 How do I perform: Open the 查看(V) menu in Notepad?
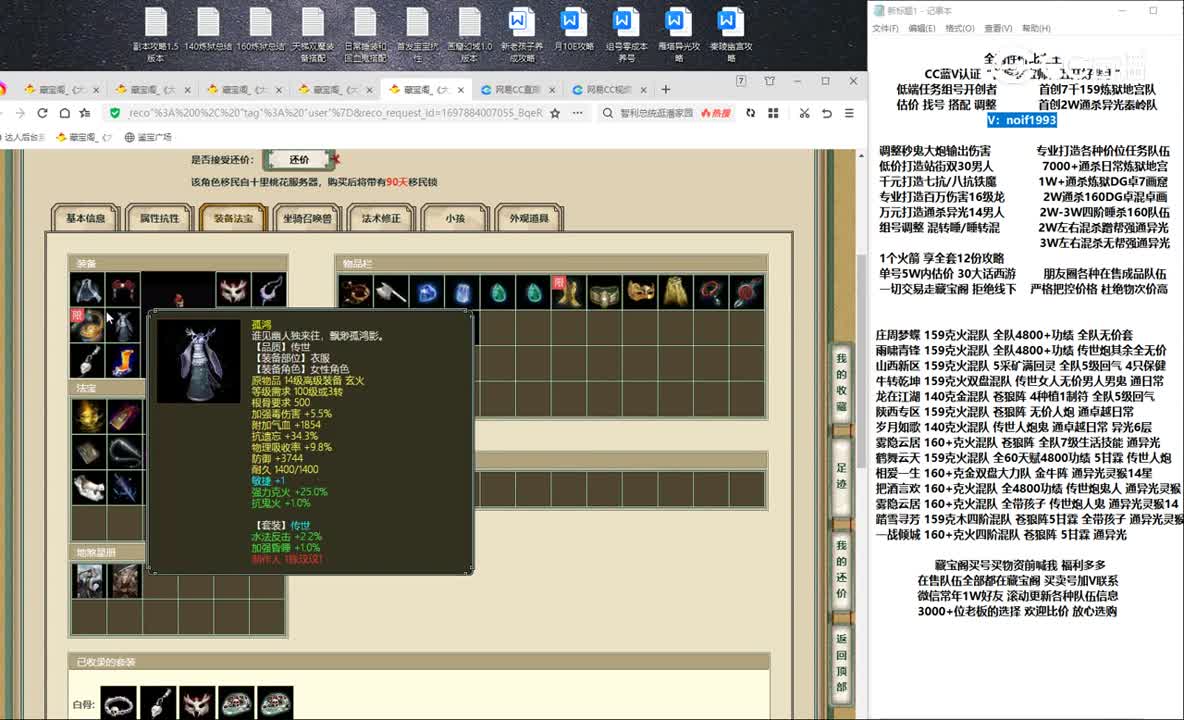997,28
